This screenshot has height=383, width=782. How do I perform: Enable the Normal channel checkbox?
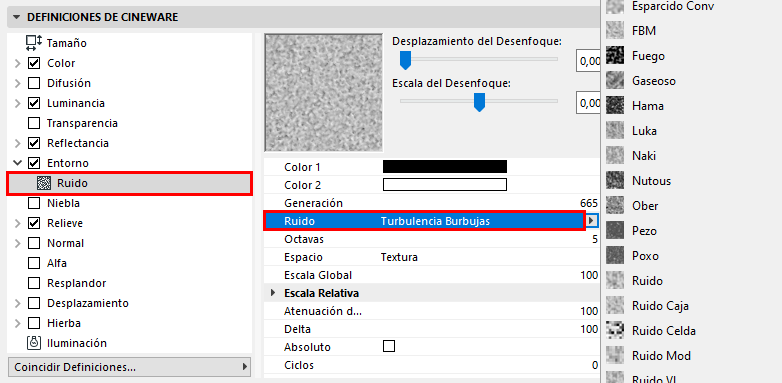tap(34, 243)
